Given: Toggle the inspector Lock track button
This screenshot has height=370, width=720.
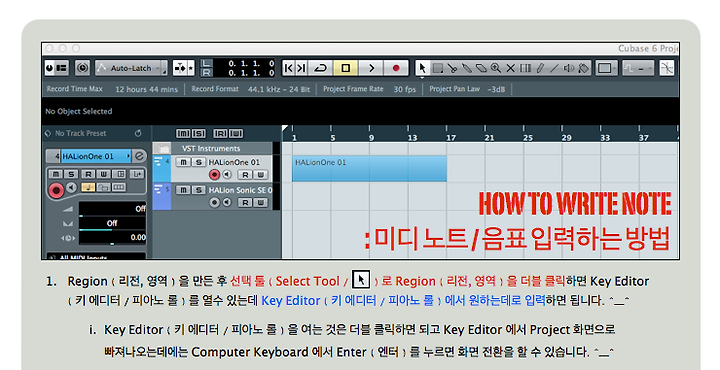Looking at the screenshot, I should 103,187.
